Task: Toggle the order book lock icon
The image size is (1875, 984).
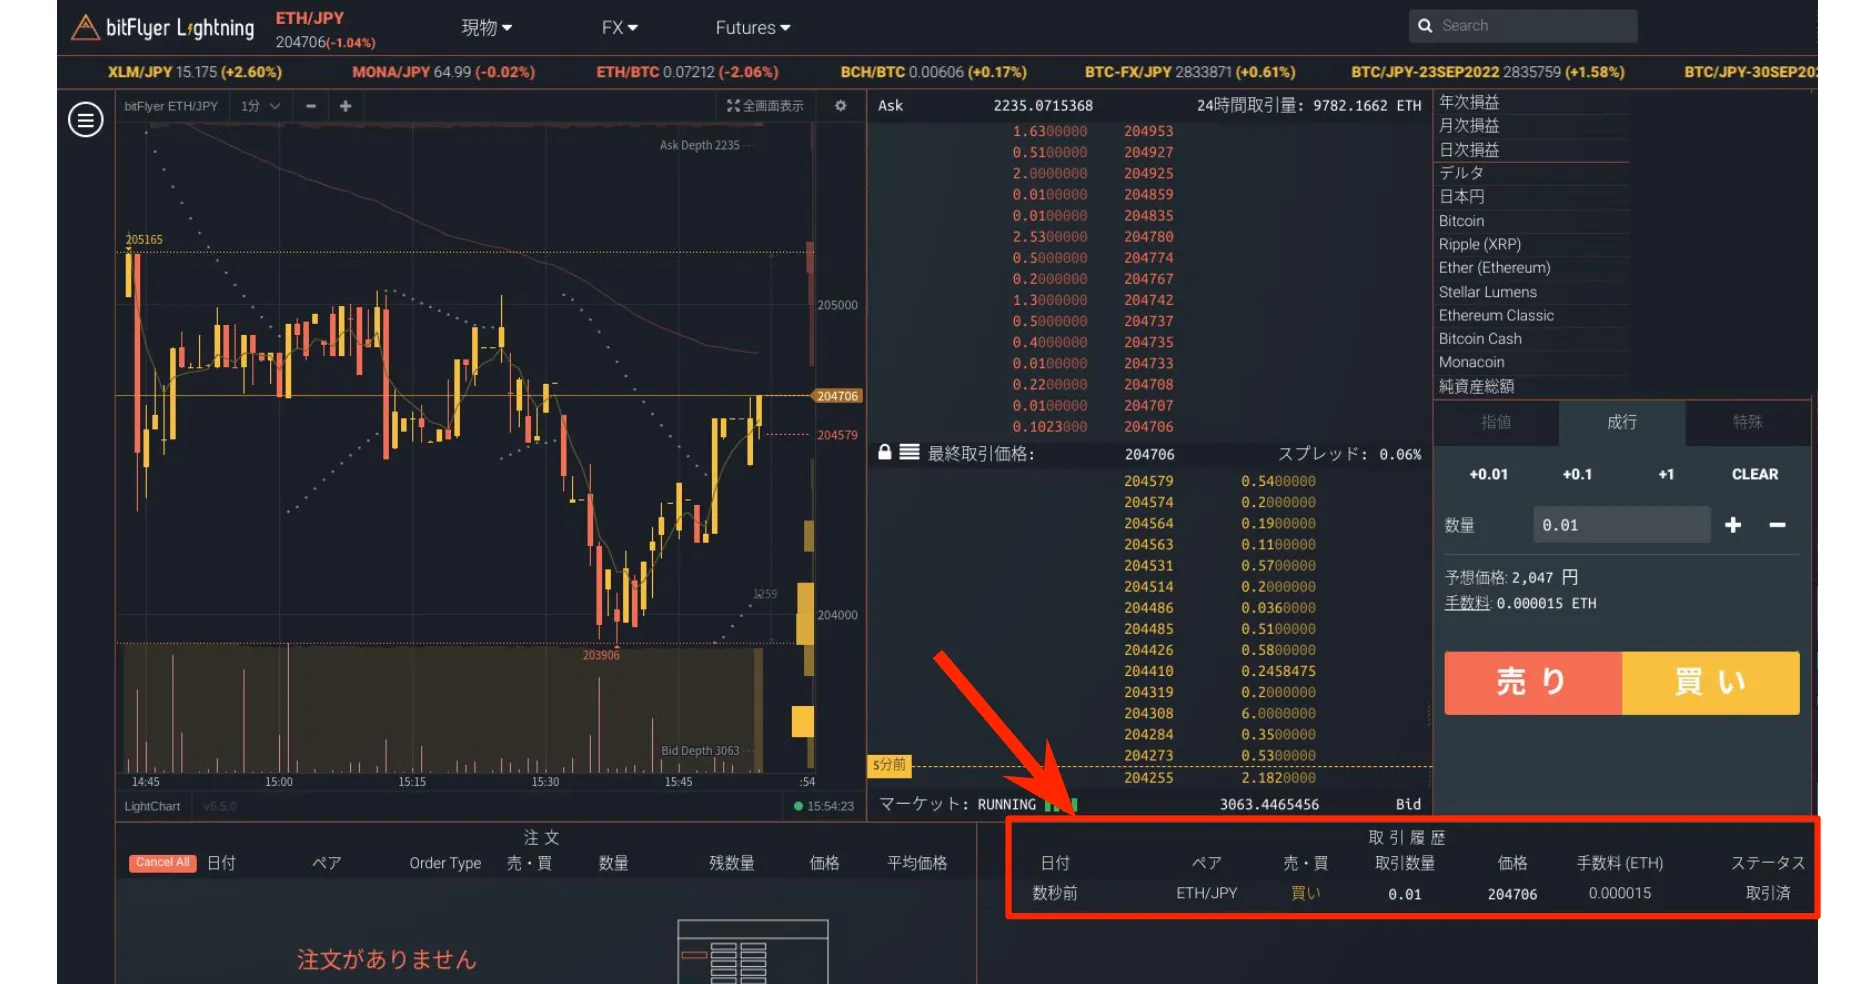Action: pos(884,452)
